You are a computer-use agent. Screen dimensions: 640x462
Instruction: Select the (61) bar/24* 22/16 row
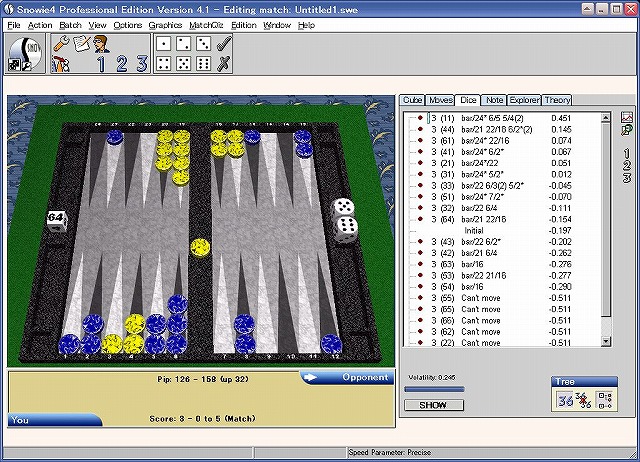(500, 141)
